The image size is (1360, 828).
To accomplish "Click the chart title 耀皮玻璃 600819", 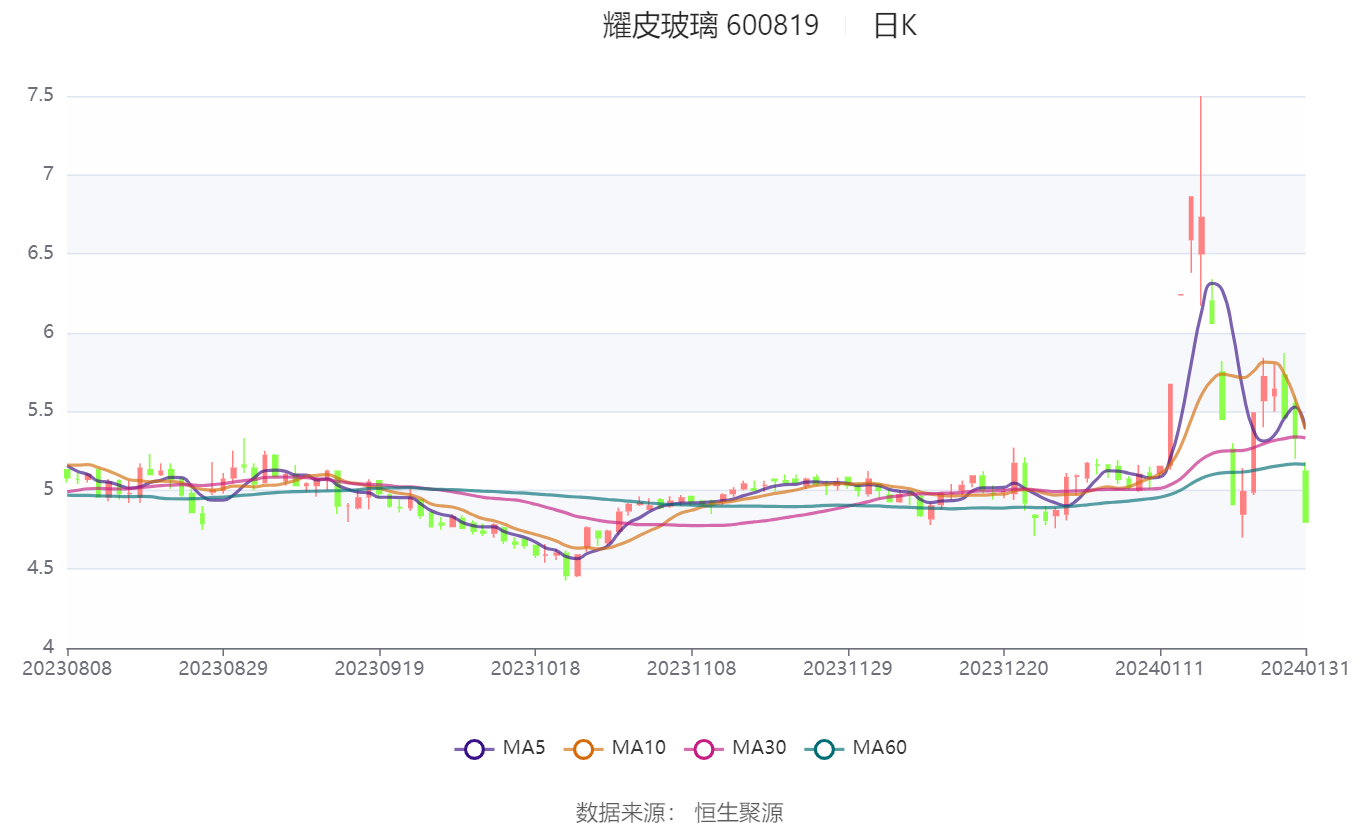I will (711, 26).
